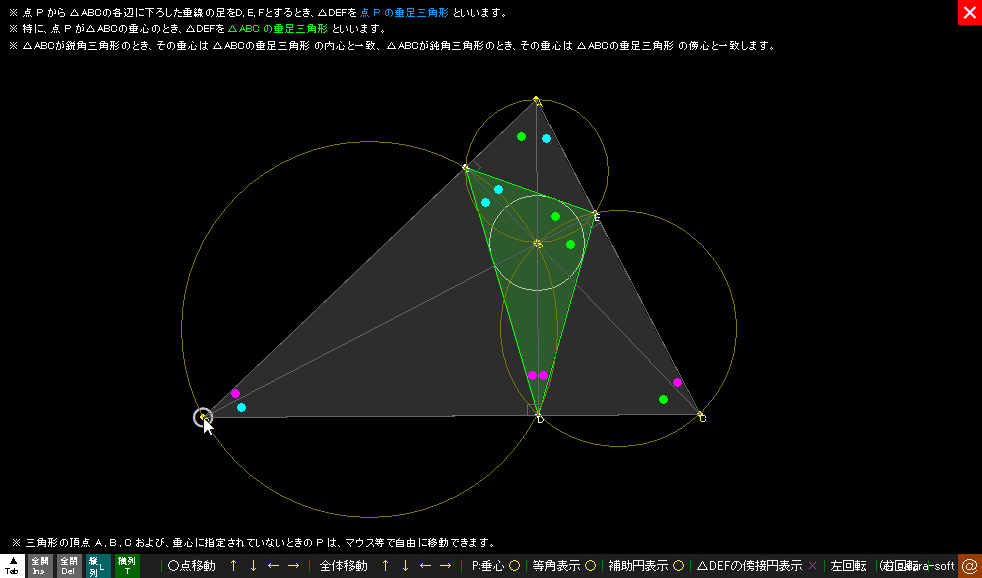The width and height of the screenshot is (982, 578).
Task: Click vertex D at the triangle base
Action: pyautogui.click(x=539, y=415)
